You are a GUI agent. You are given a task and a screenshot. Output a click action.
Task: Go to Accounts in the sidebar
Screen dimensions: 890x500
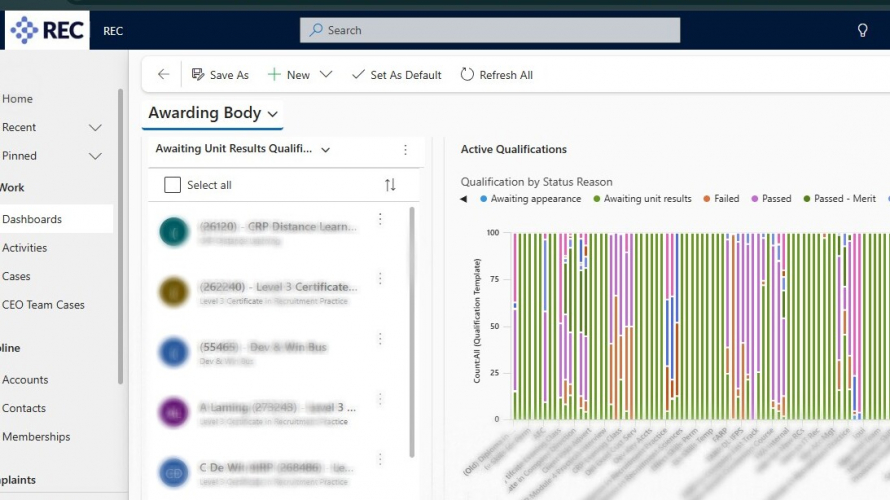[25, 380]
